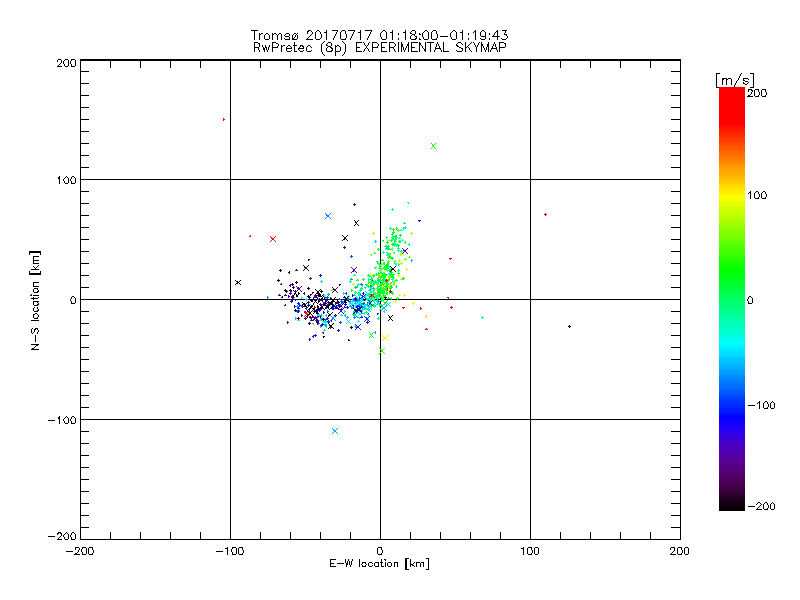
Task: Pick the yellow band of the color bar
Action: 732,195
